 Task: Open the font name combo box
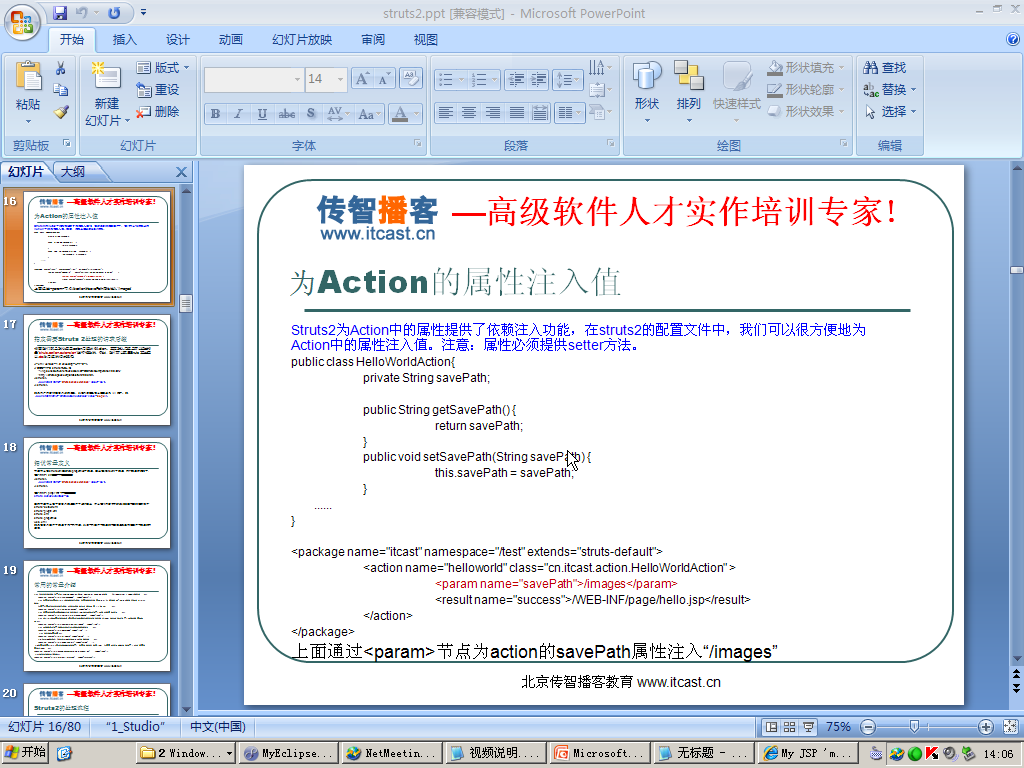[253, 80]
